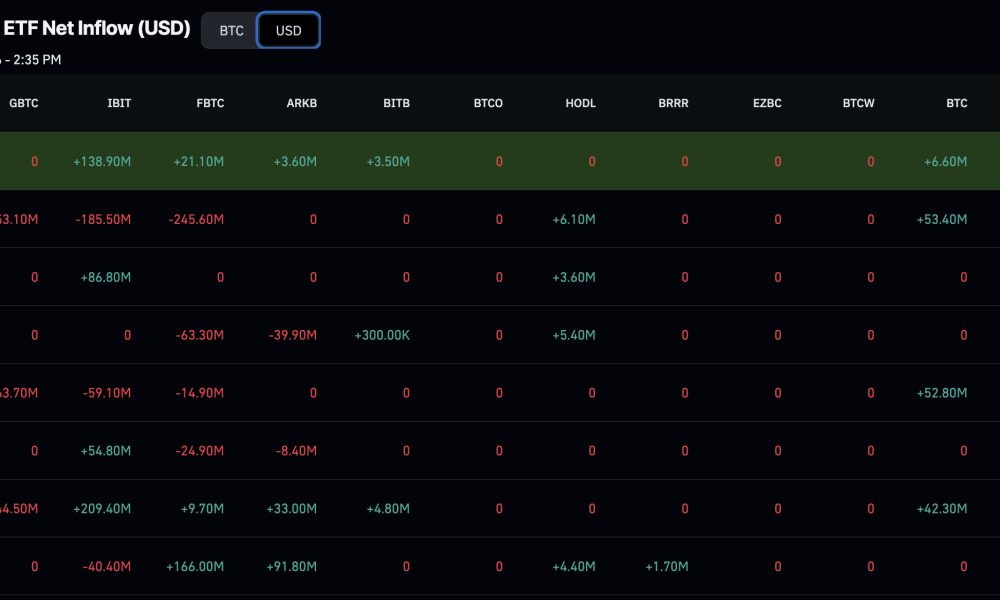Click the last BTC column header
This screenshot has width=1000, height=600.
tap(957, 103)
